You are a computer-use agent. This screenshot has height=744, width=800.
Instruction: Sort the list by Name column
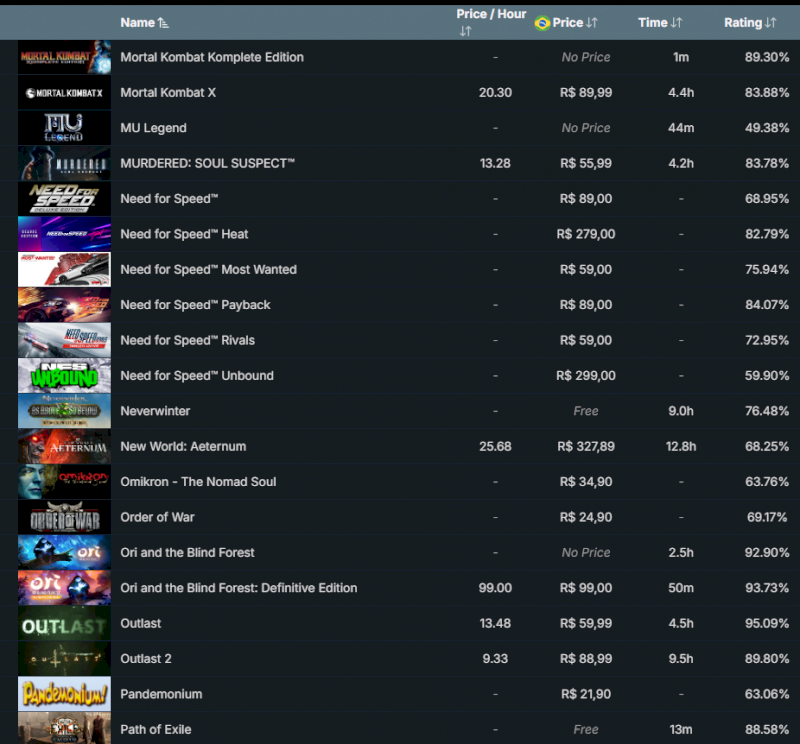pos(144,23)
